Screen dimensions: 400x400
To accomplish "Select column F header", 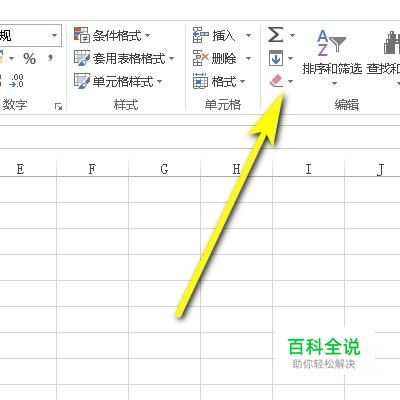I will point(92,169).
